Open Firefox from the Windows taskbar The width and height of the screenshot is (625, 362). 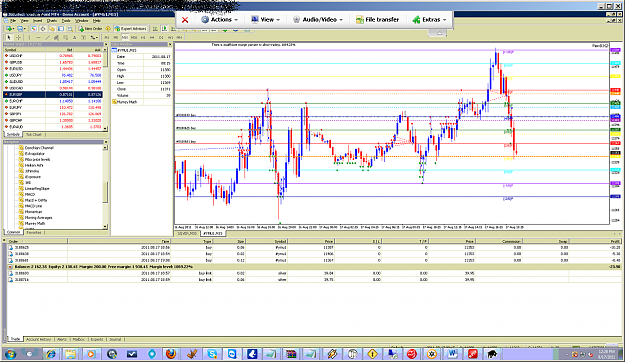171,354
